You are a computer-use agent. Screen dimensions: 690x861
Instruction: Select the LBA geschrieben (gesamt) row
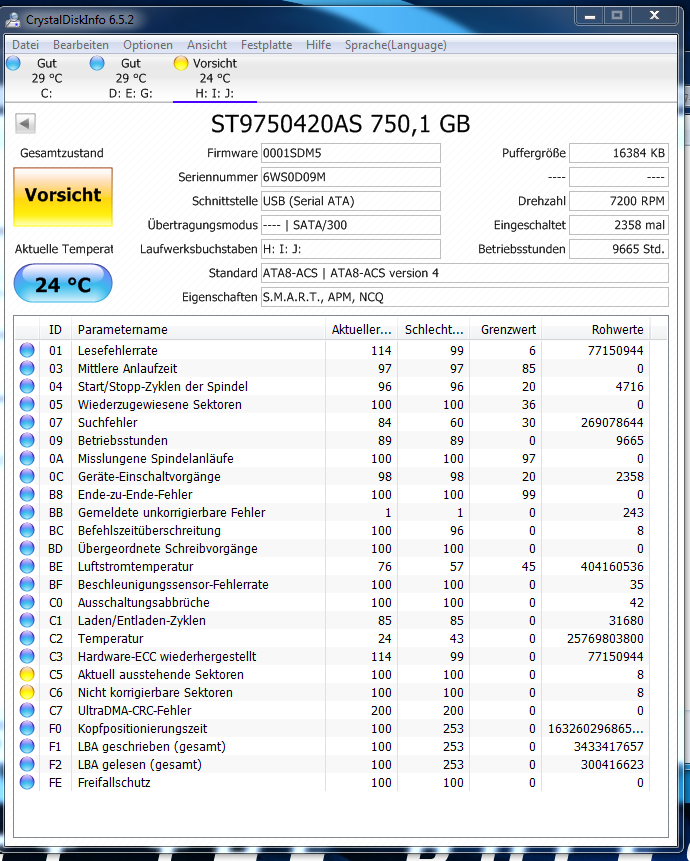pyautogui.click(x=332, y=746)
